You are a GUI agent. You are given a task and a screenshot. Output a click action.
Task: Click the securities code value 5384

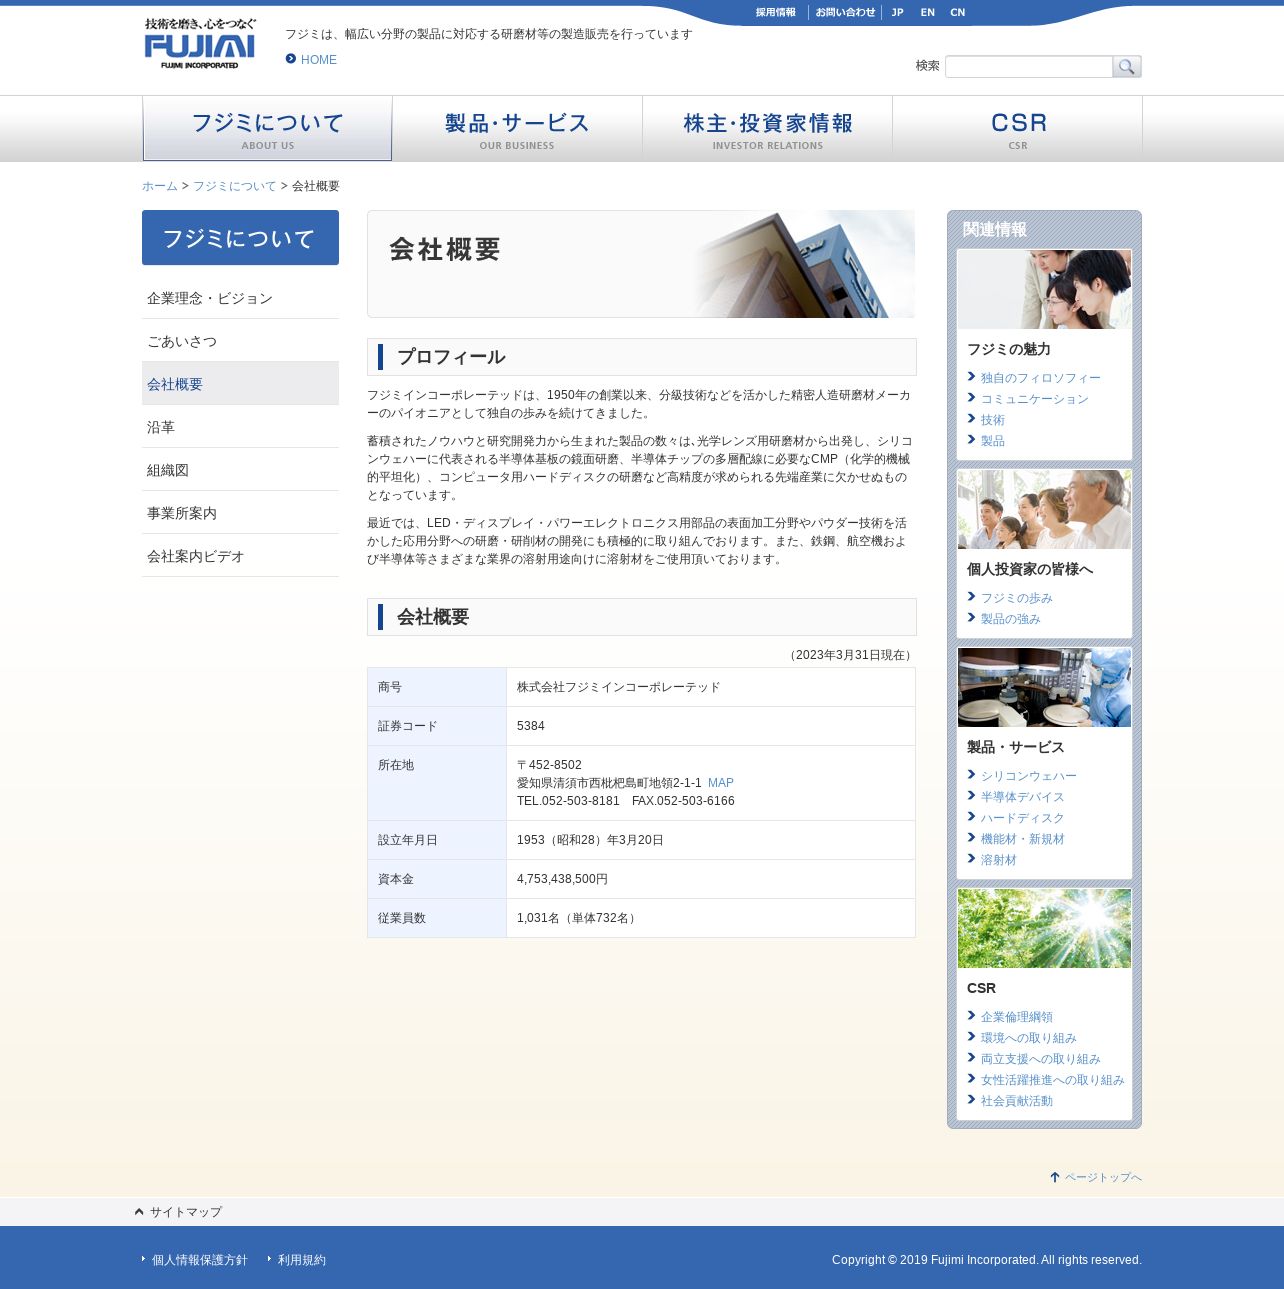click(x=530, y=726)
